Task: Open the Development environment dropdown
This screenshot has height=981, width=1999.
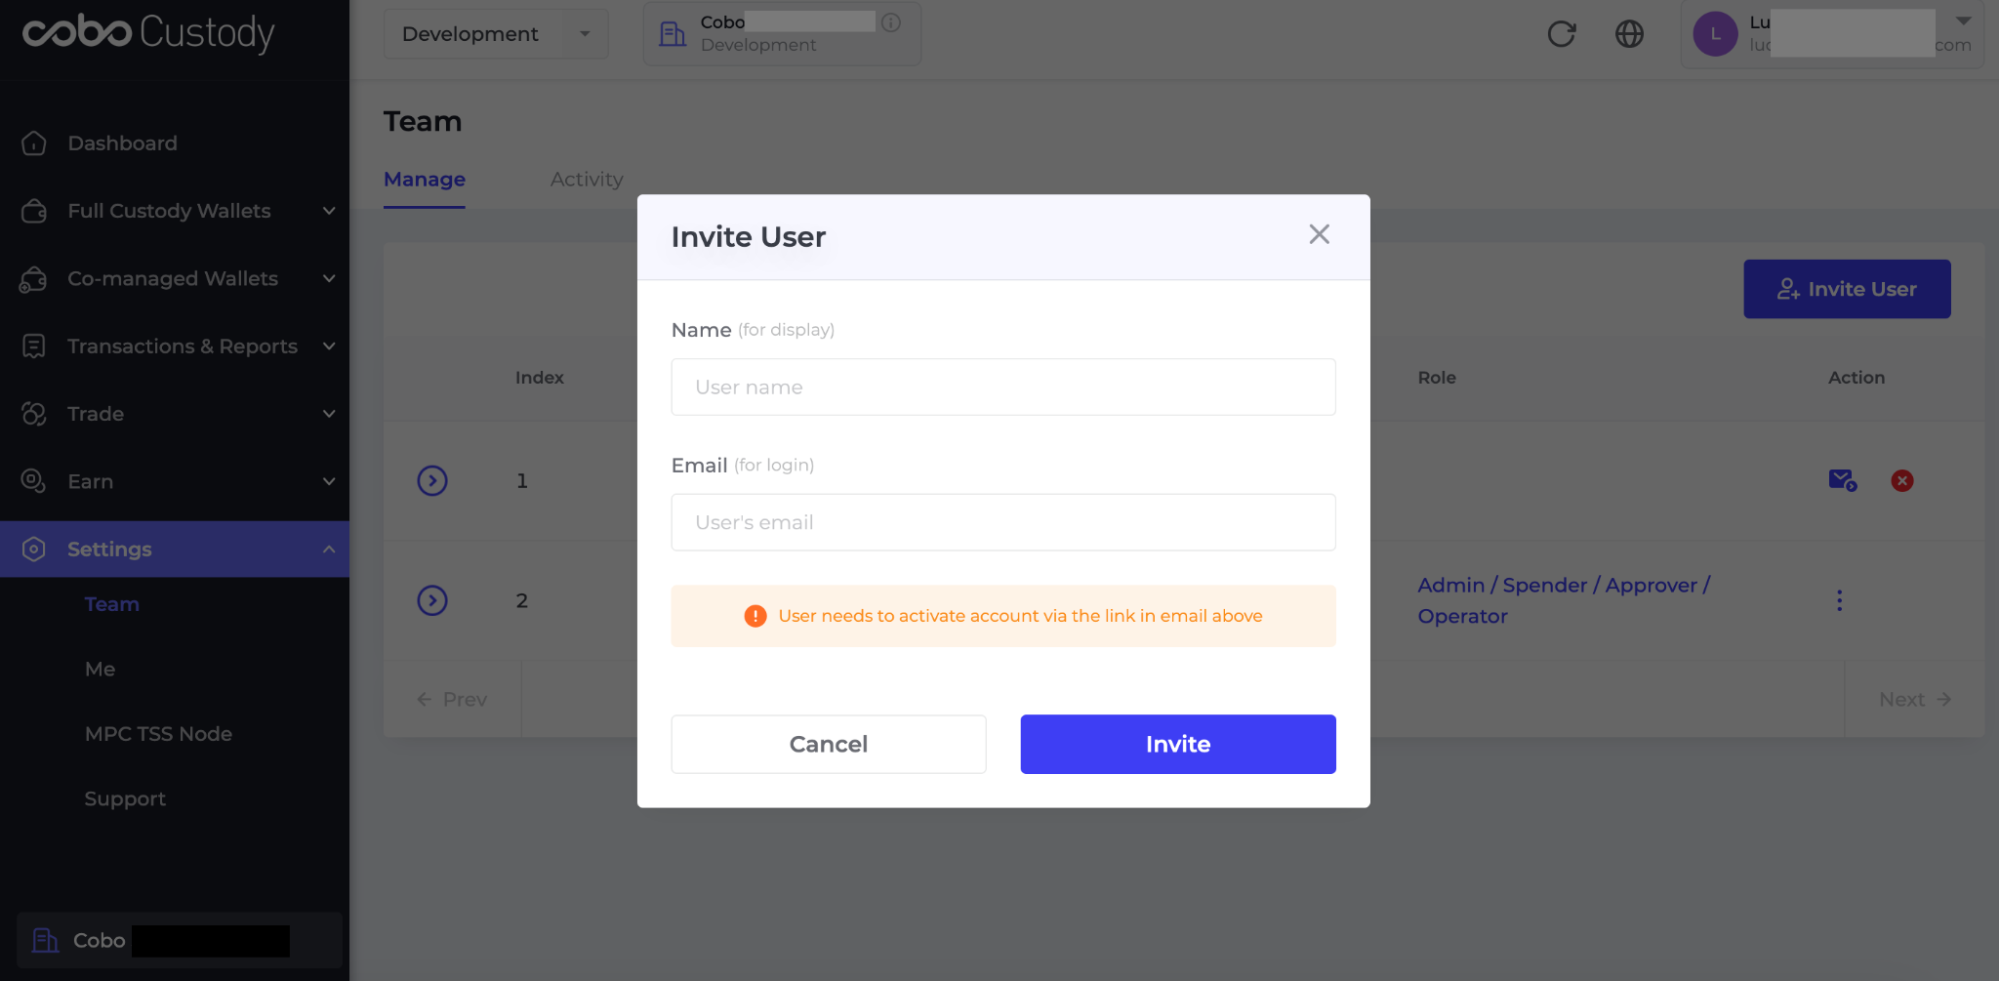Action: [496, 34]
